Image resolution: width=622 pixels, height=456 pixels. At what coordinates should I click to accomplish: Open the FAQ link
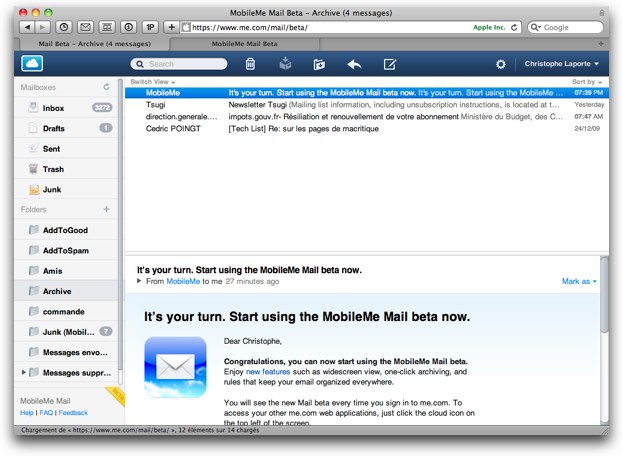click(46, 412)
